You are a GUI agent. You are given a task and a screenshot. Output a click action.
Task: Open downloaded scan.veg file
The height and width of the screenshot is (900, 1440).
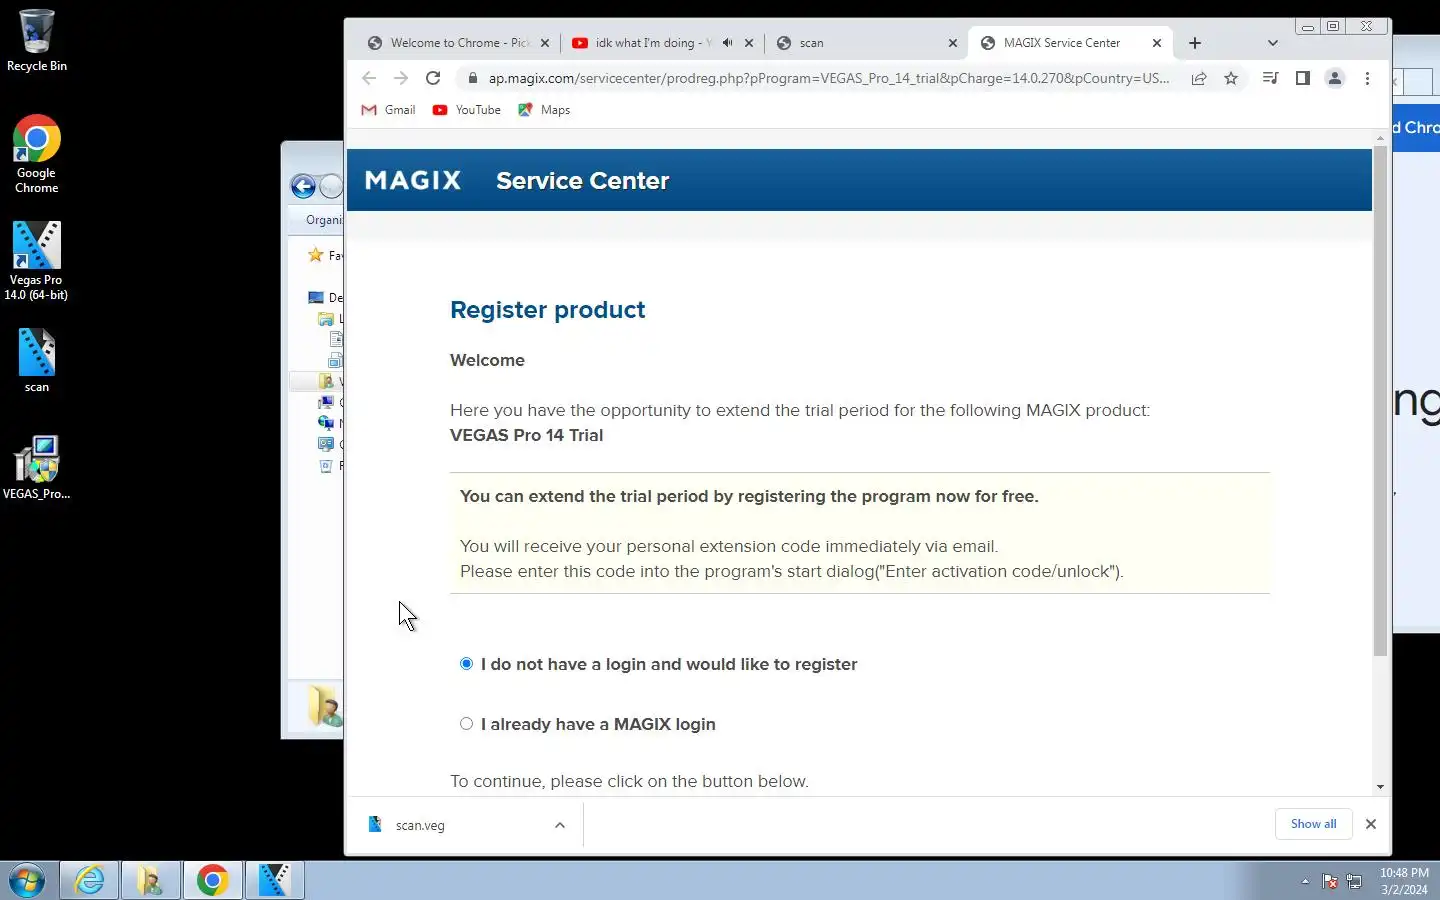pyautogui.click(x=420, y=825)
